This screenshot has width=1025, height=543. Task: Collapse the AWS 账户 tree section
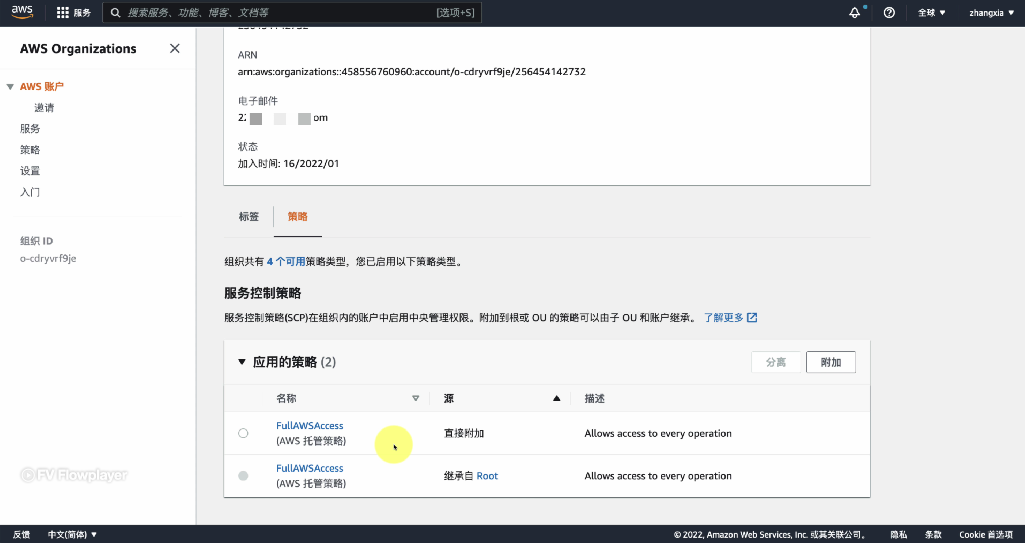[10, 87]
